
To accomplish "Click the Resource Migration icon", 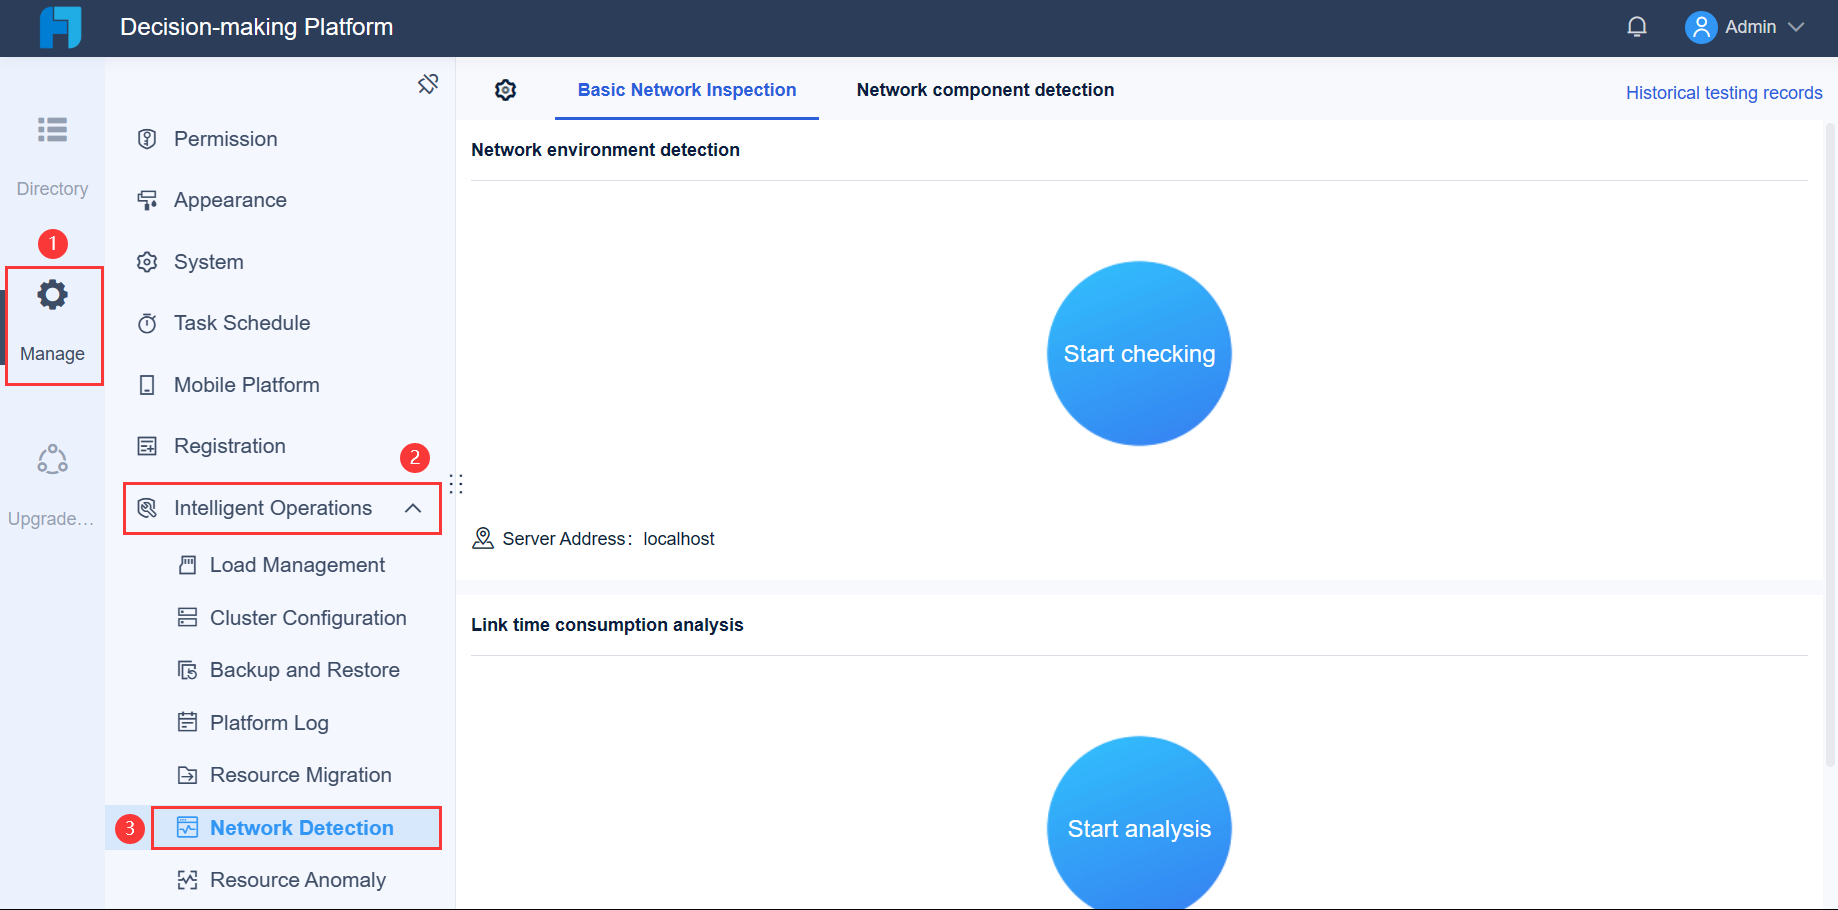I will pyautogui.click(x=187, y=774).
